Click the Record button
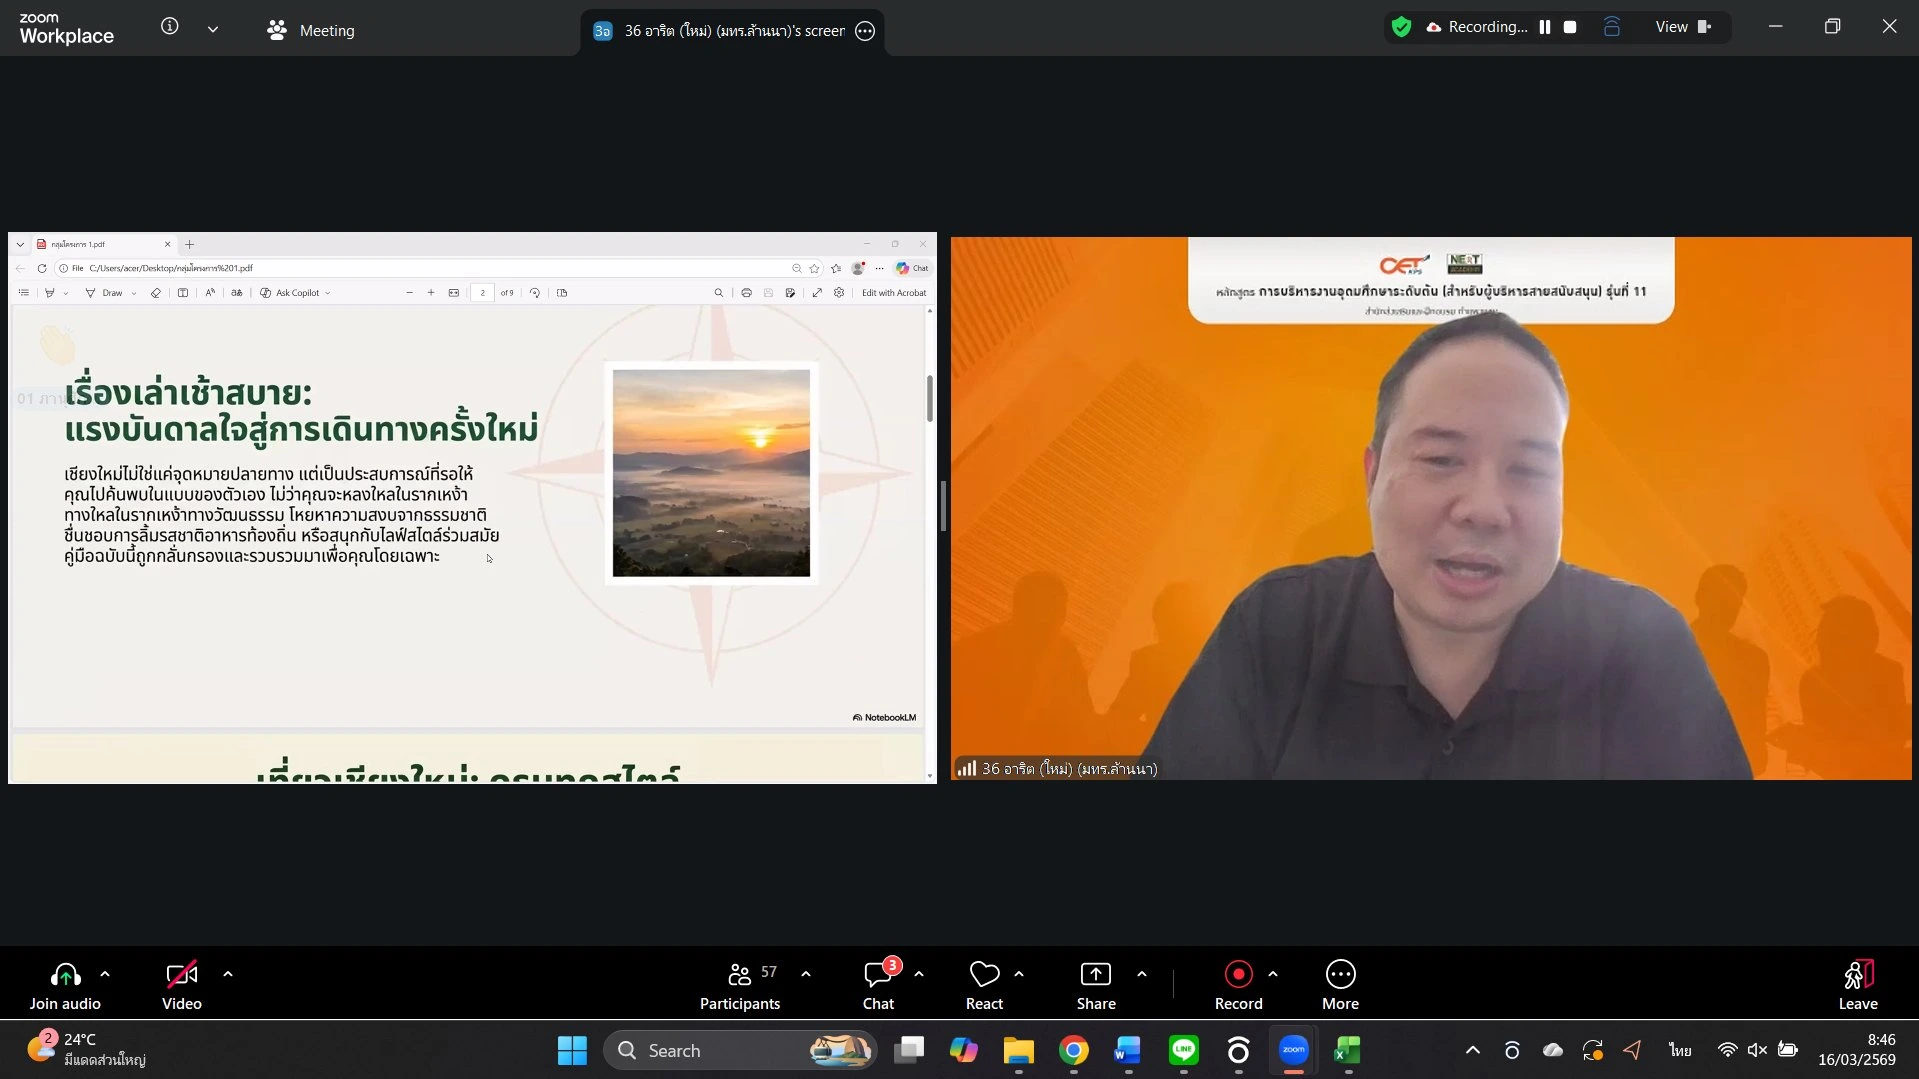Screen dimensions: 1919x1079 click(x=1238, y=985)
